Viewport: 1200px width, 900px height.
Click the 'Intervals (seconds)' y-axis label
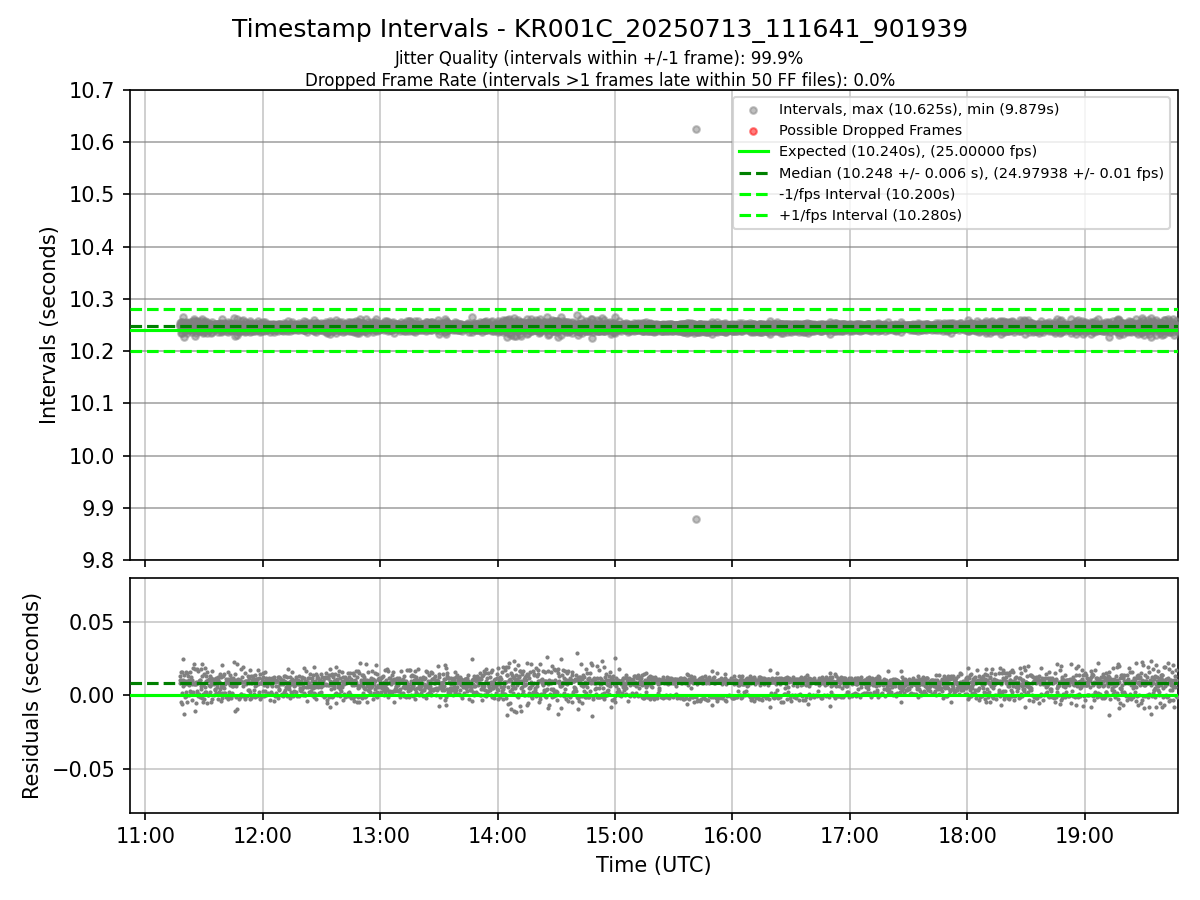[x=49, y=325]
